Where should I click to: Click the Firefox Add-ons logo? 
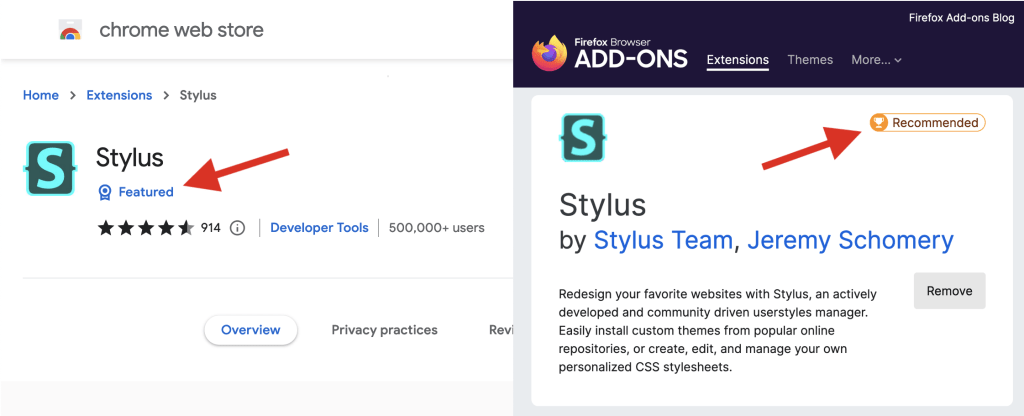pos(609,54)
